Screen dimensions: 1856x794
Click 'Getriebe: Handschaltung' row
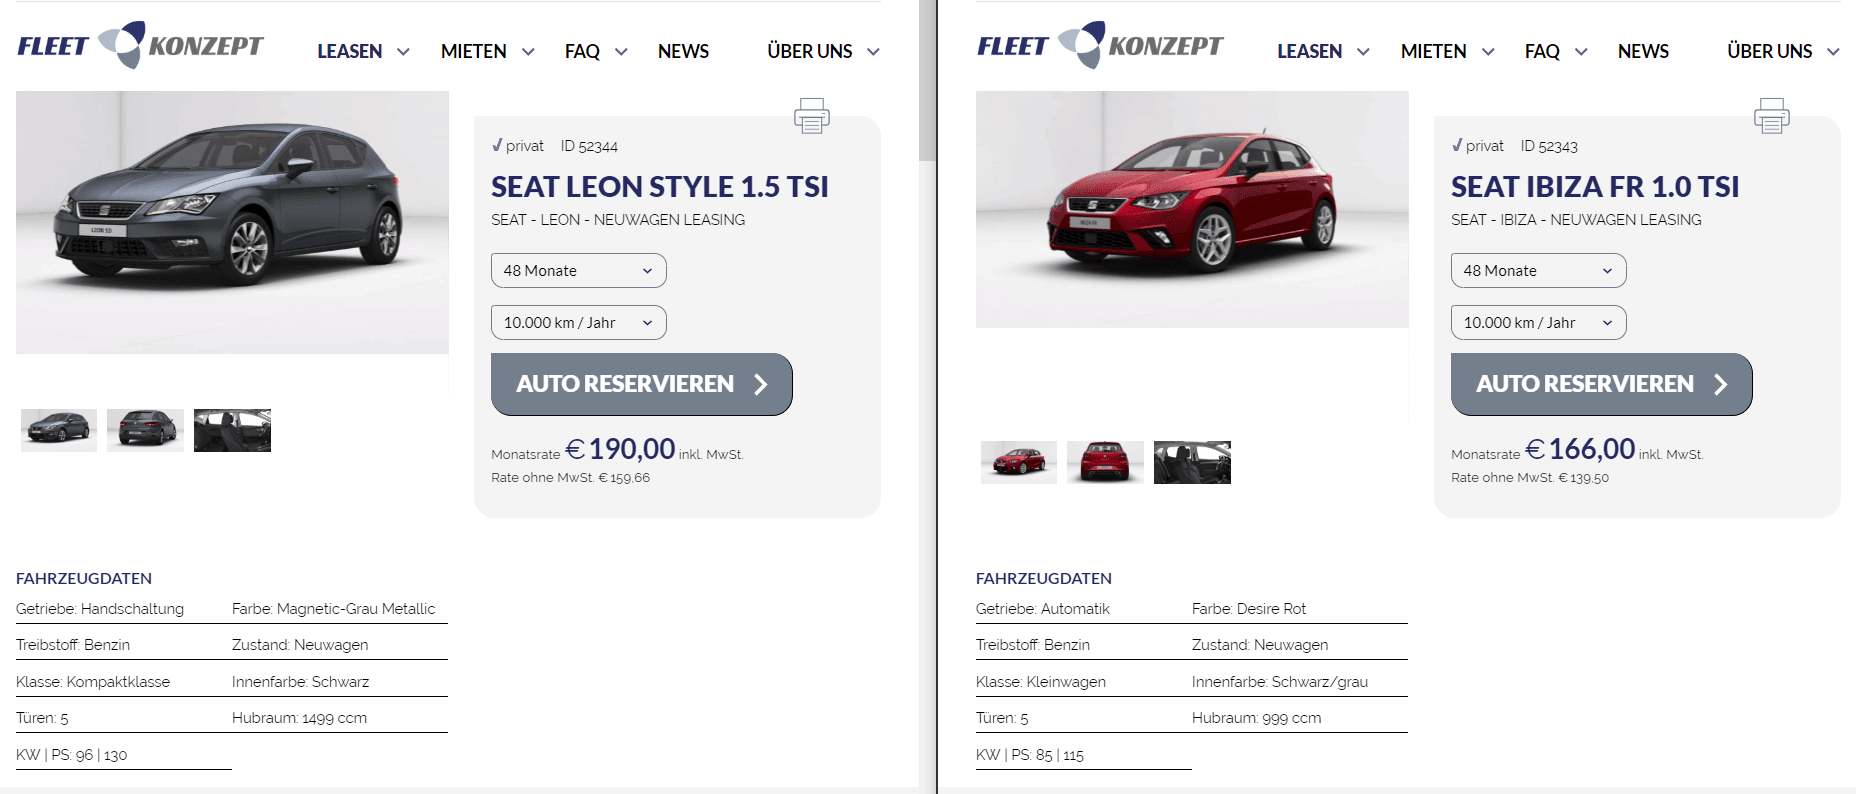coord(100,609)
